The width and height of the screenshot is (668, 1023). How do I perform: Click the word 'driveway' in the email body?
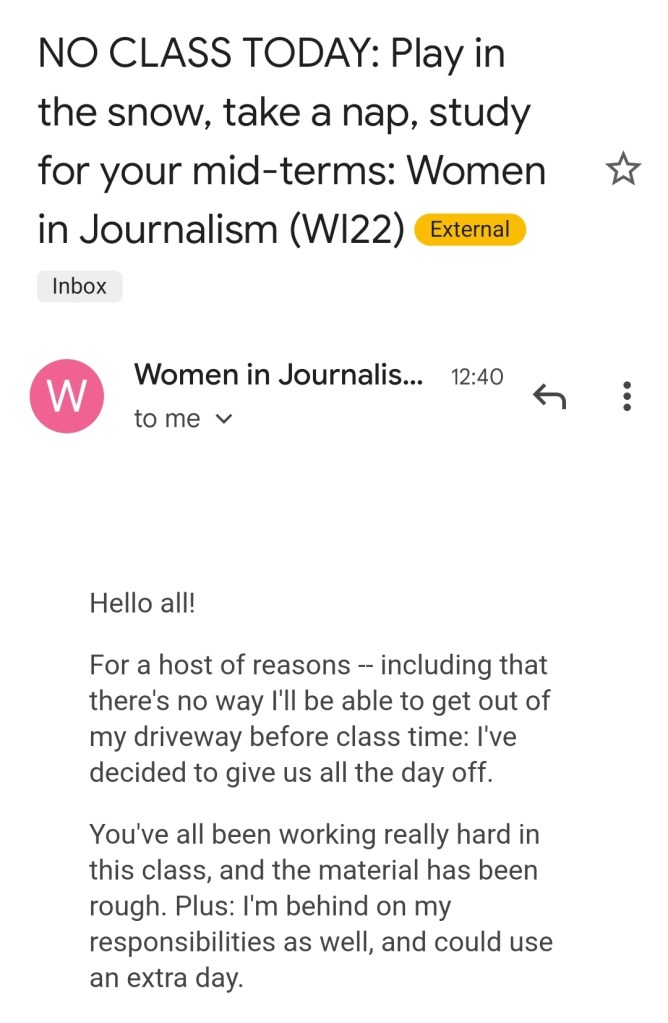[178, 738]
